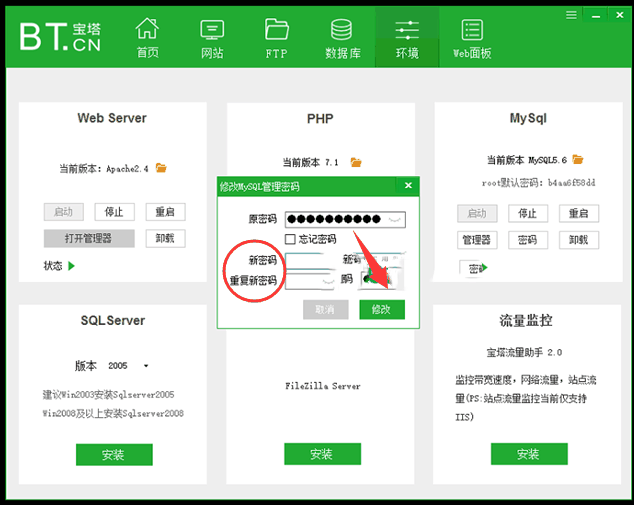Open the MySql 管理器 button
Image resolution: width=634 pixels, height=505 pixels.
pyautogui.click(x=477, y=240)
